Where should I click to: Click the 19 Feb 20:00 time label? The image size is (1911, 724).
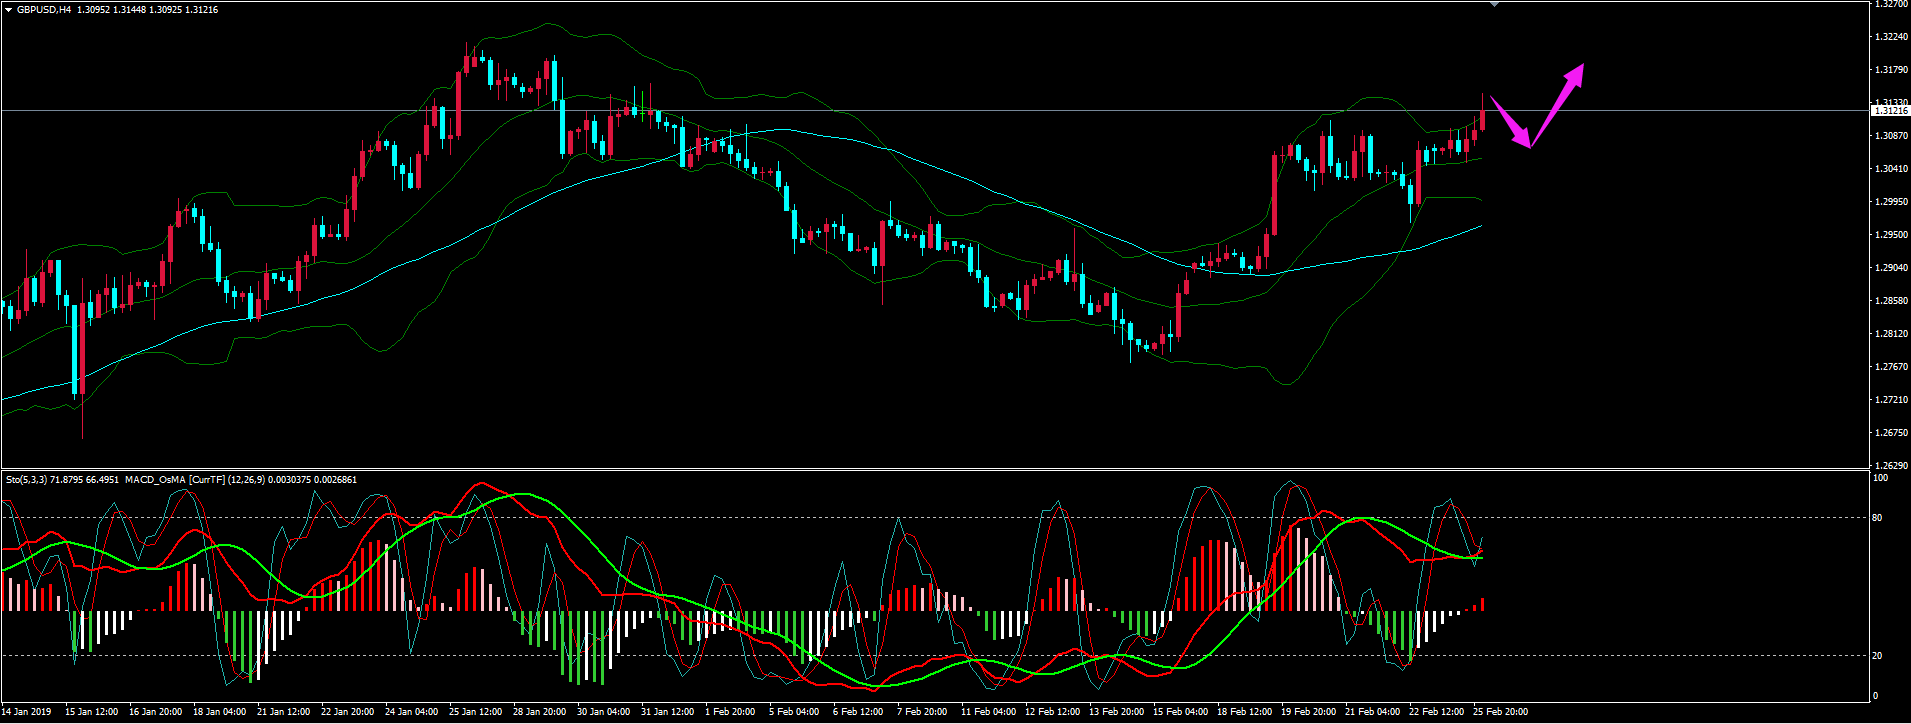(1308, 712)
